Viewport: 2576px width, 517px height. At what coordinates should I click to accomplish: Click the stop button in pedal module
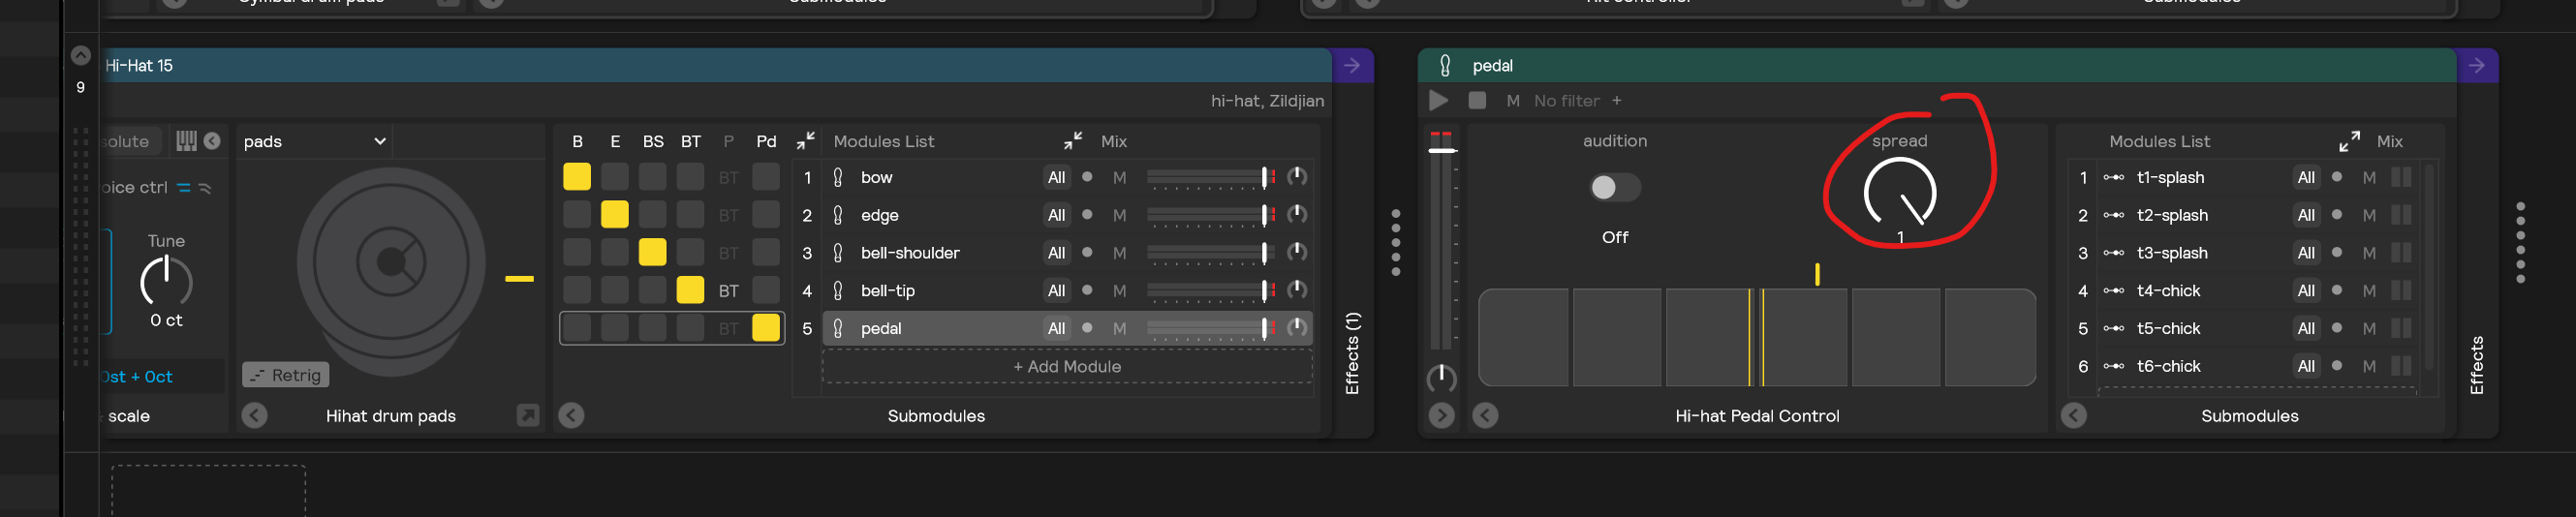pos(1477,101)
